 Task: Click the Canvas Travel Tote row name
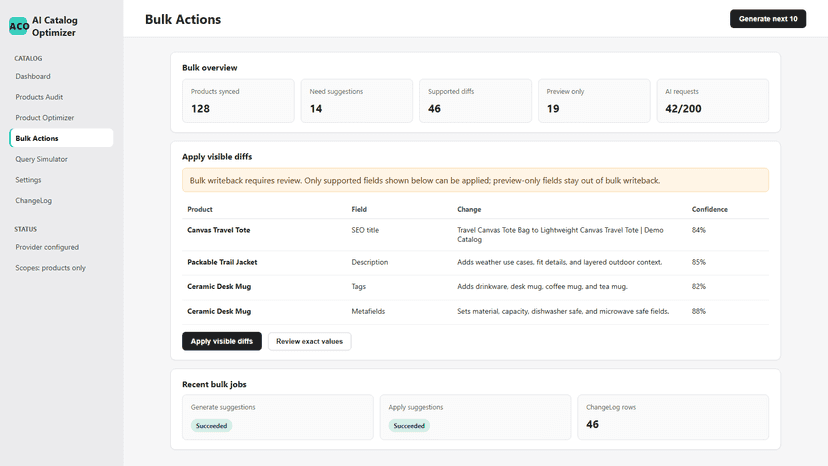point(219,230)
